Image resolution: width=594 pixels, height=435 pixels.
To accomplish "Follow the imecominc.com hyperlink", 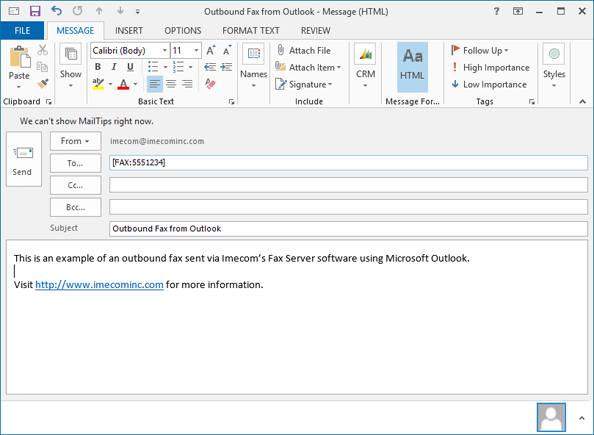I will [99, 285].
